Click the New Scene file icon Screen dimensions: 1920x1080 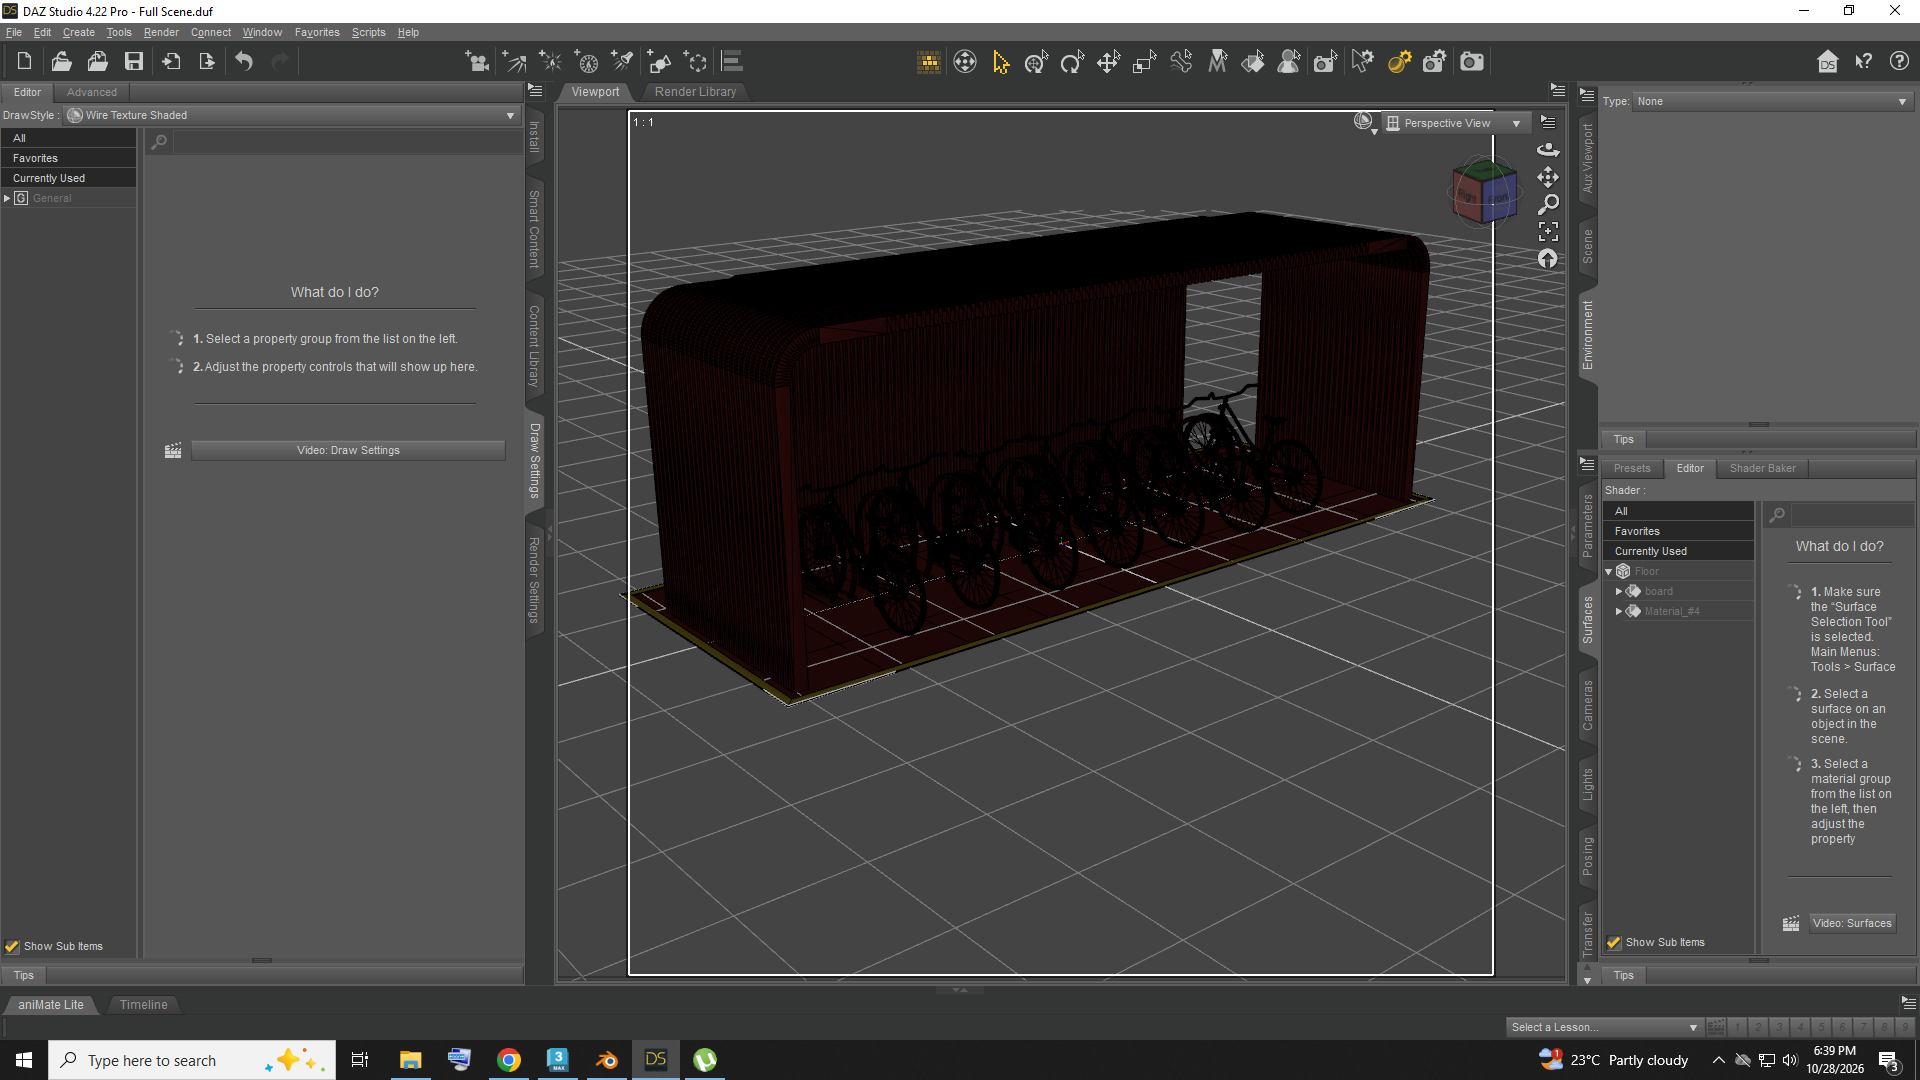tap(24, 62)
